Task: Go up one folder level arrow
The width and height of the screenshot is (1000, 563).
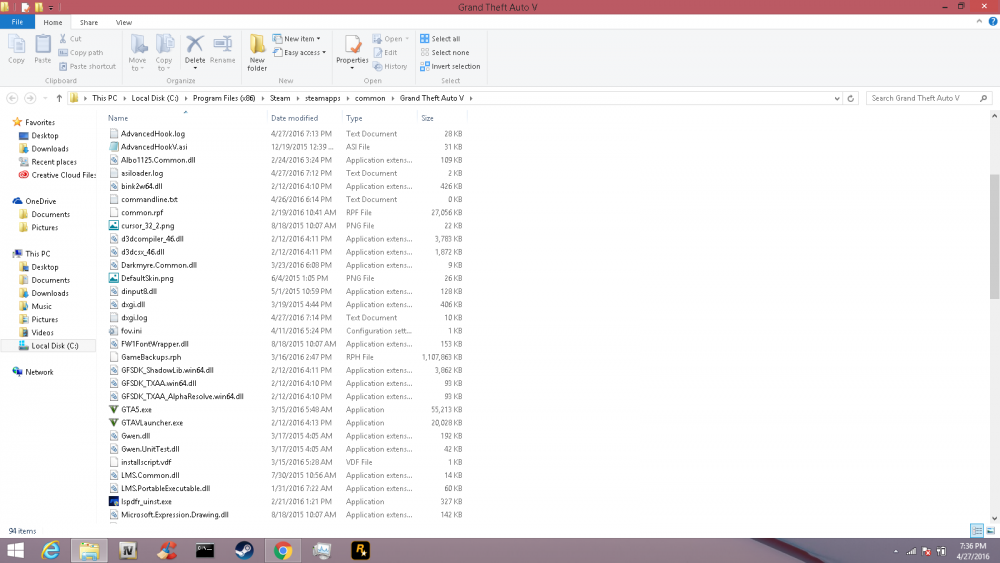Action: click(x=59, y=98)
